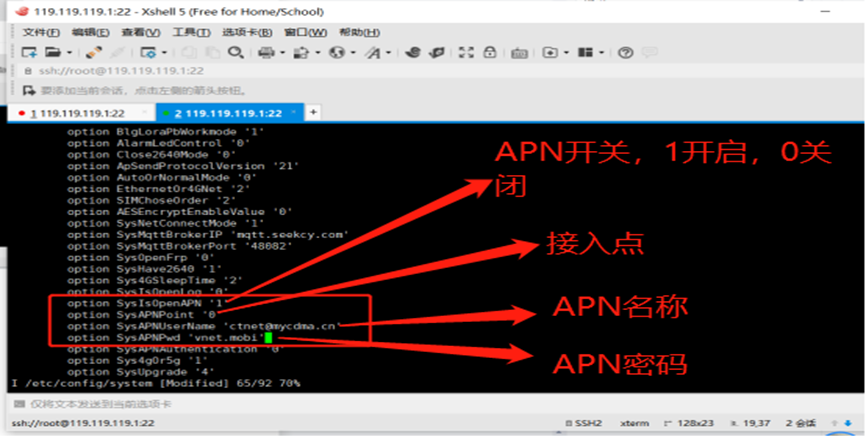The image size is (866, 437).
Task: Click the 128x23 terminal size indicator
Action: pyautogui.click(x=689, y=423)
